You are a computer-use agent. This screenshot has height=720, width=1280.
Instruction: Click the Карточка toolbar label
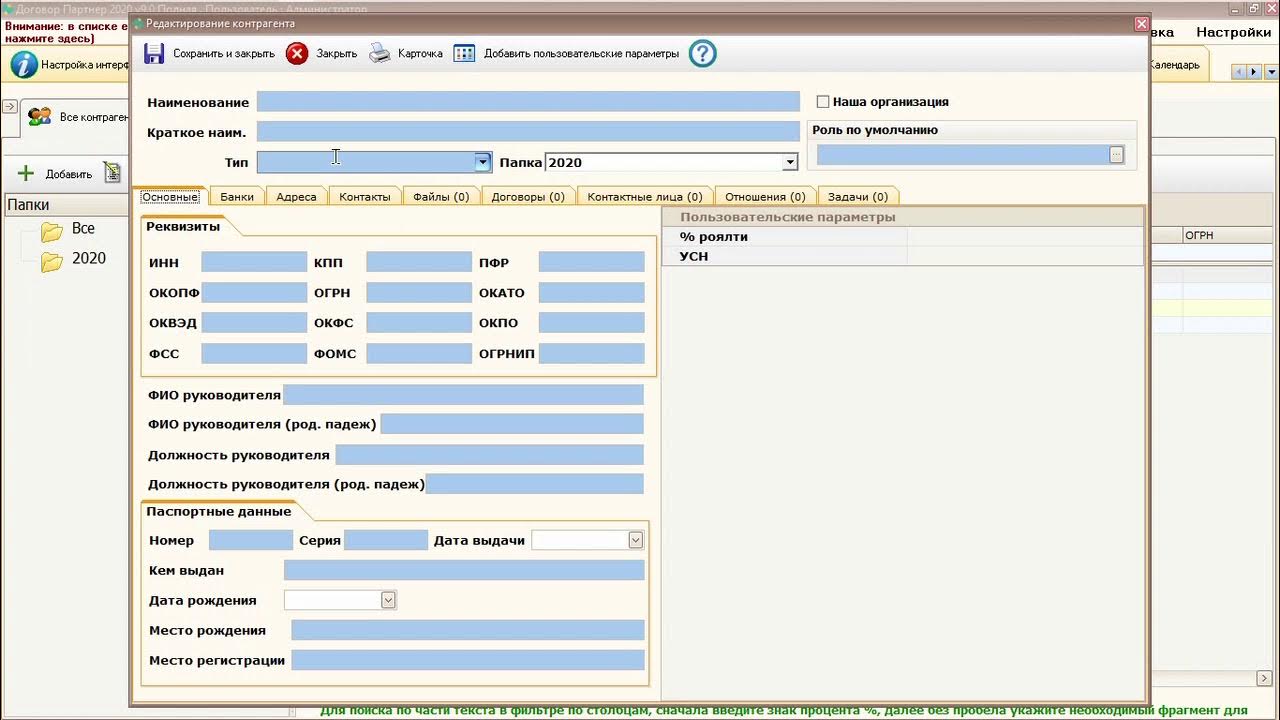tap(420, 54)
